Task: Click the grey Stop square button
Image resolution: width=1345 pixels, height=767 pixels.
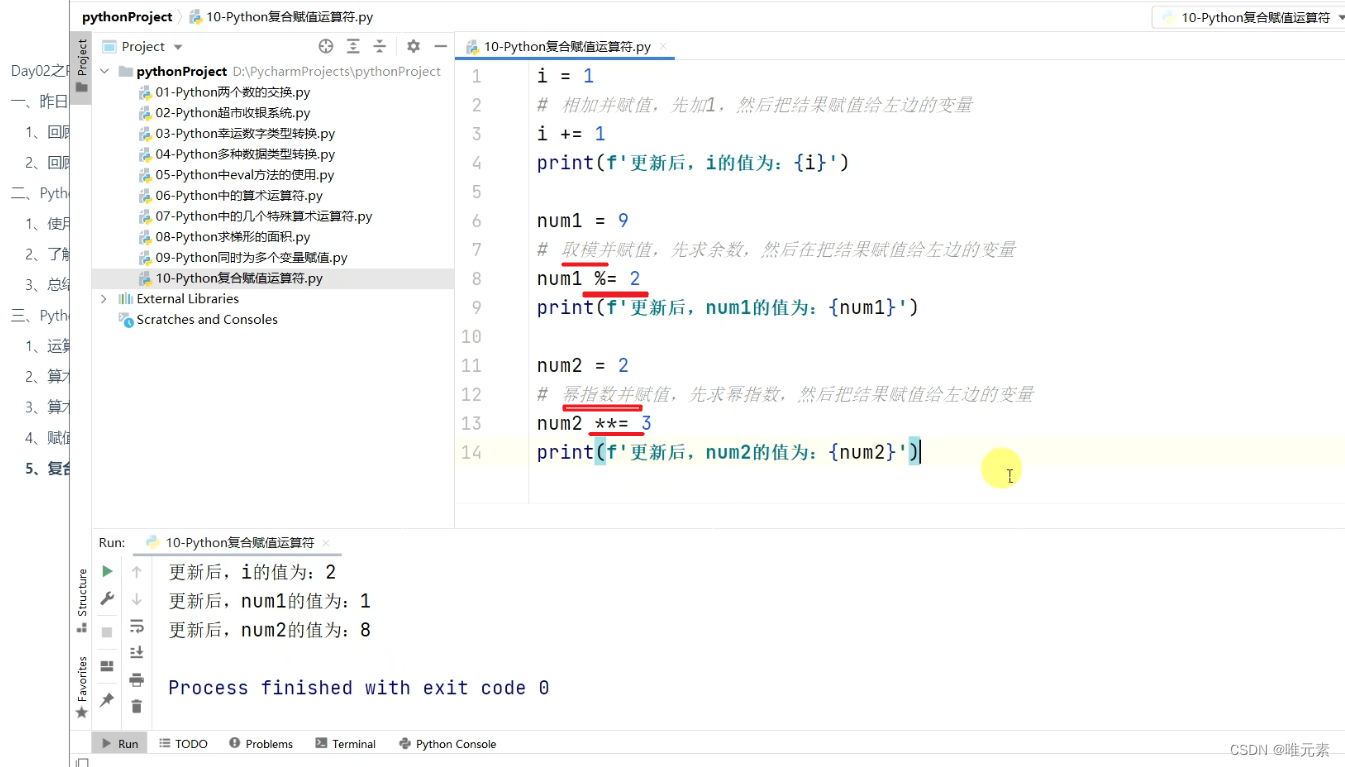Action: click(107, 632)
